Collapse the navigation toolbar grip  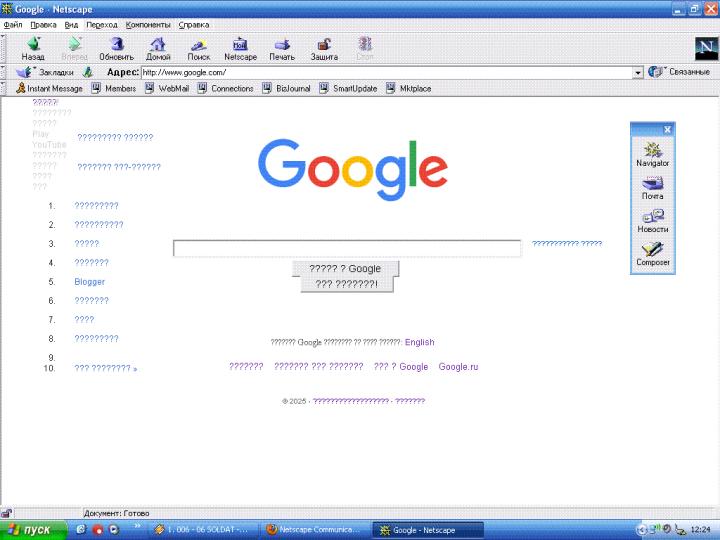[3, 49]
